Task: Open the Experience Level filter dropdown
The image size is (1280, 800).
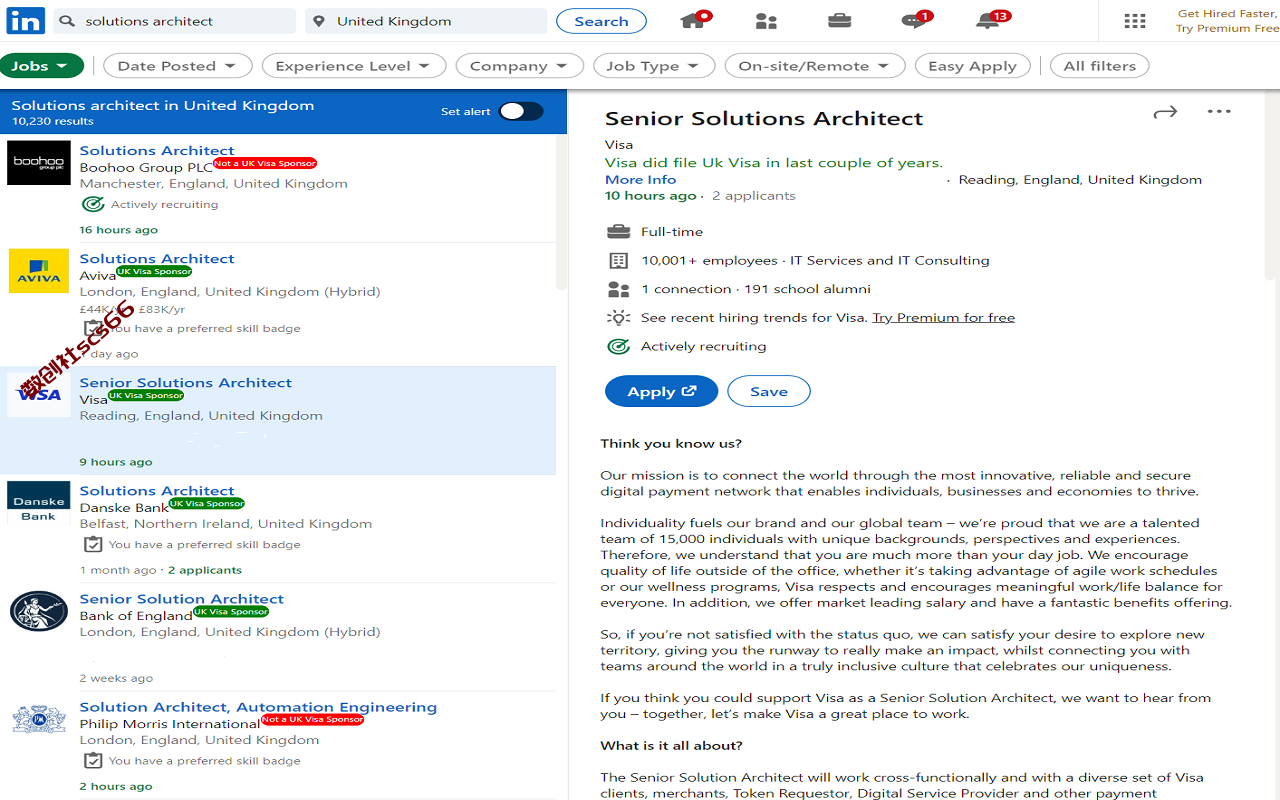Action: click(353, 66)
